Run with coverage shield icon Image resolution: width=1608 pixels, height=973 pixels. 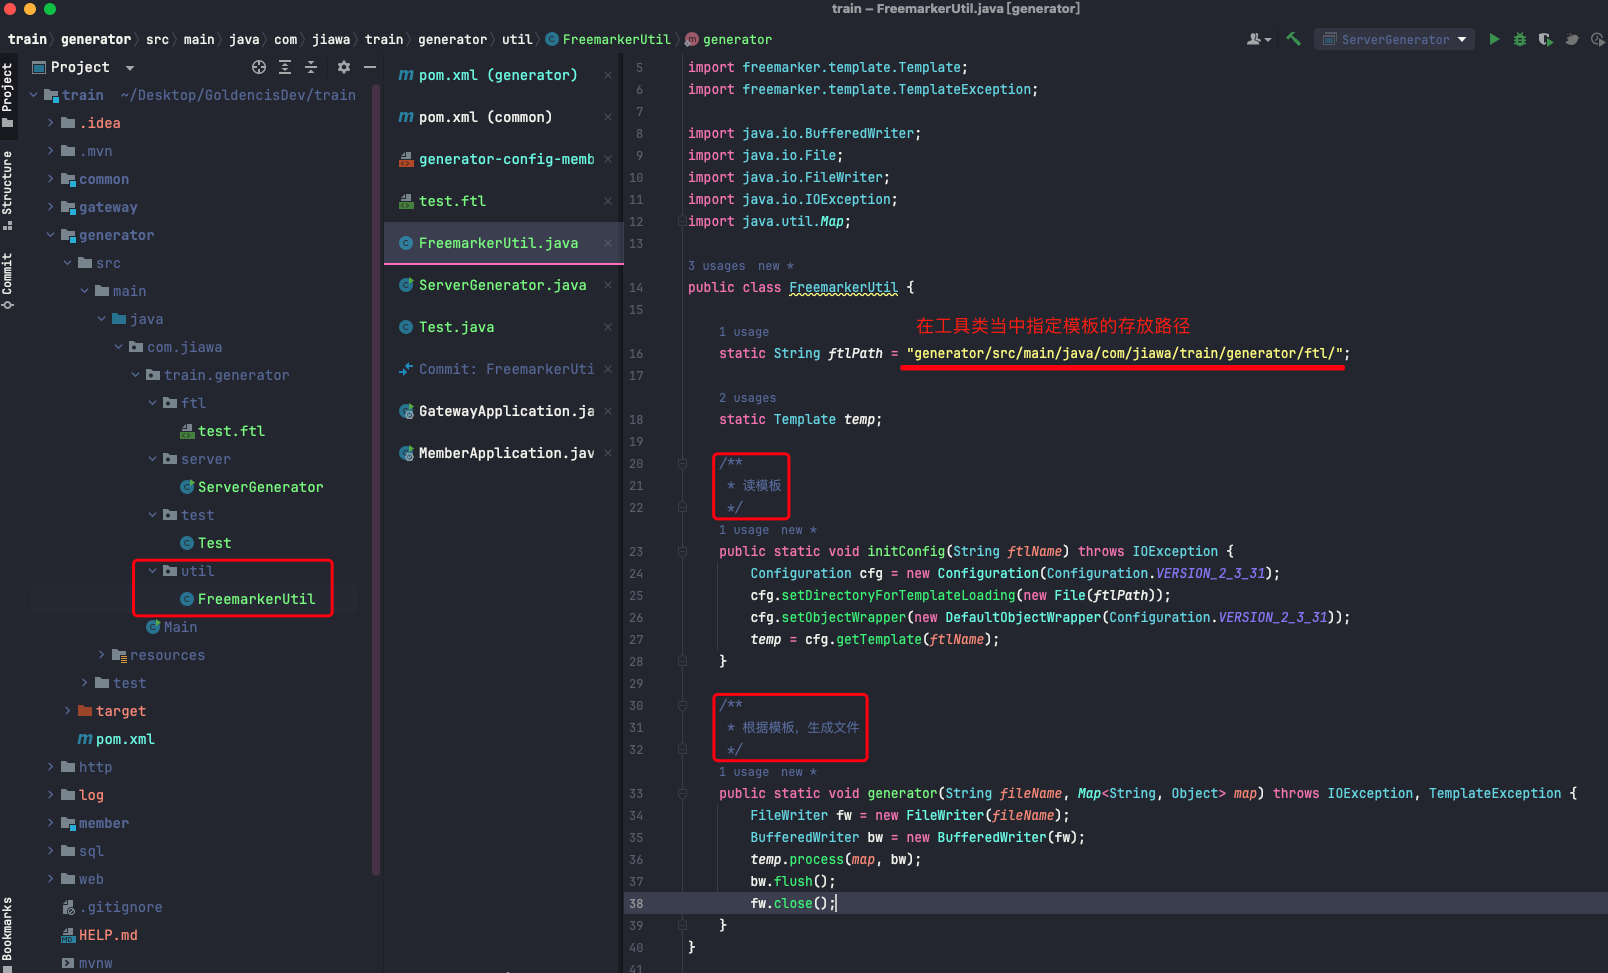[1546, 39]
